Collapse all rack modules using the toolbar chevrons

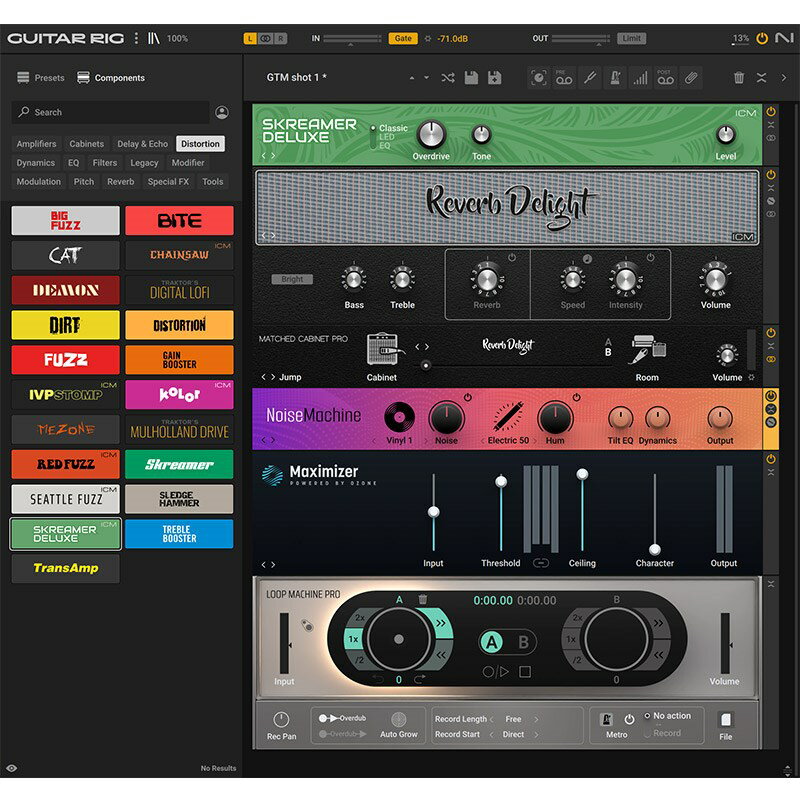pyautogui.click(x=761, y=78)
